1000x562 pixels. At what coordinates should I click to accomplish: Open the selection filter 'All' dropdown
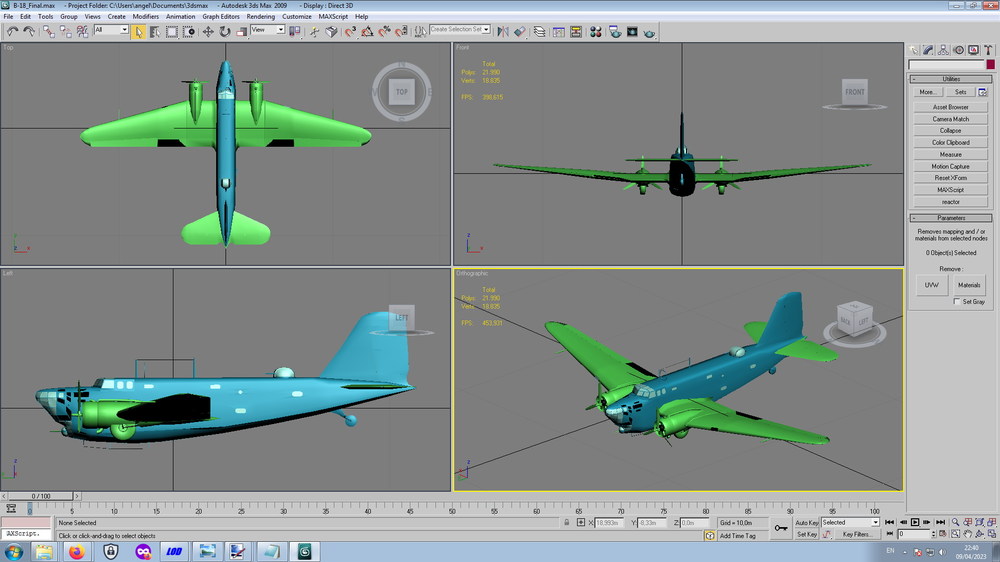coord(111,29)
